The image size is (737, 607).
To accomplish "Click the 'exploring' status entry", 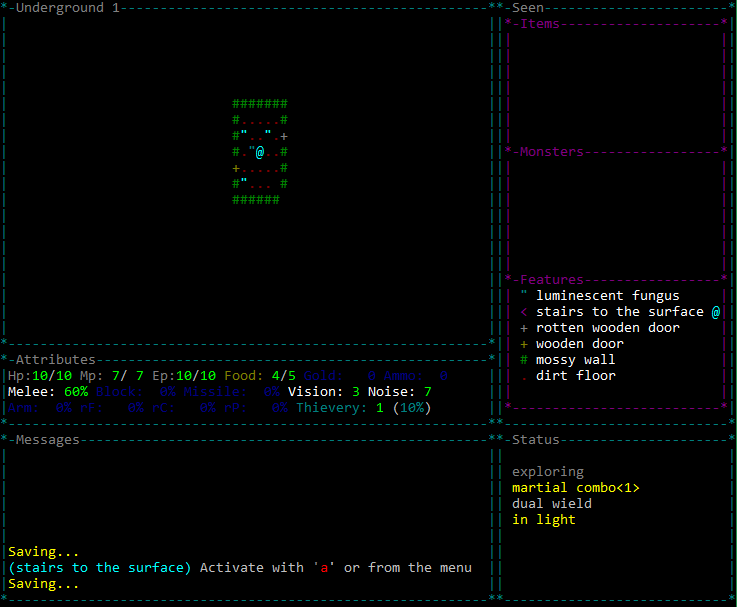I will [x=548, y=472].
